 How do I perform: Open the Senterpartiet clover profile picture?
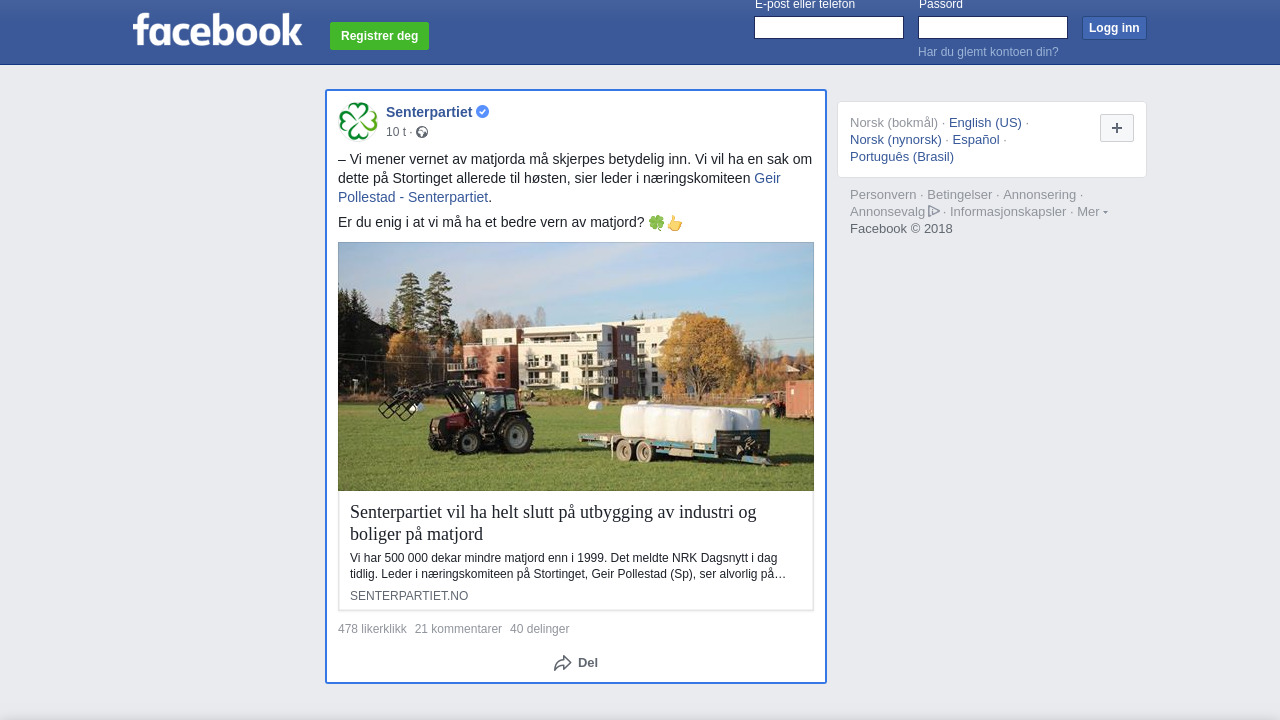pyautogui.click(x=358, y=121)
